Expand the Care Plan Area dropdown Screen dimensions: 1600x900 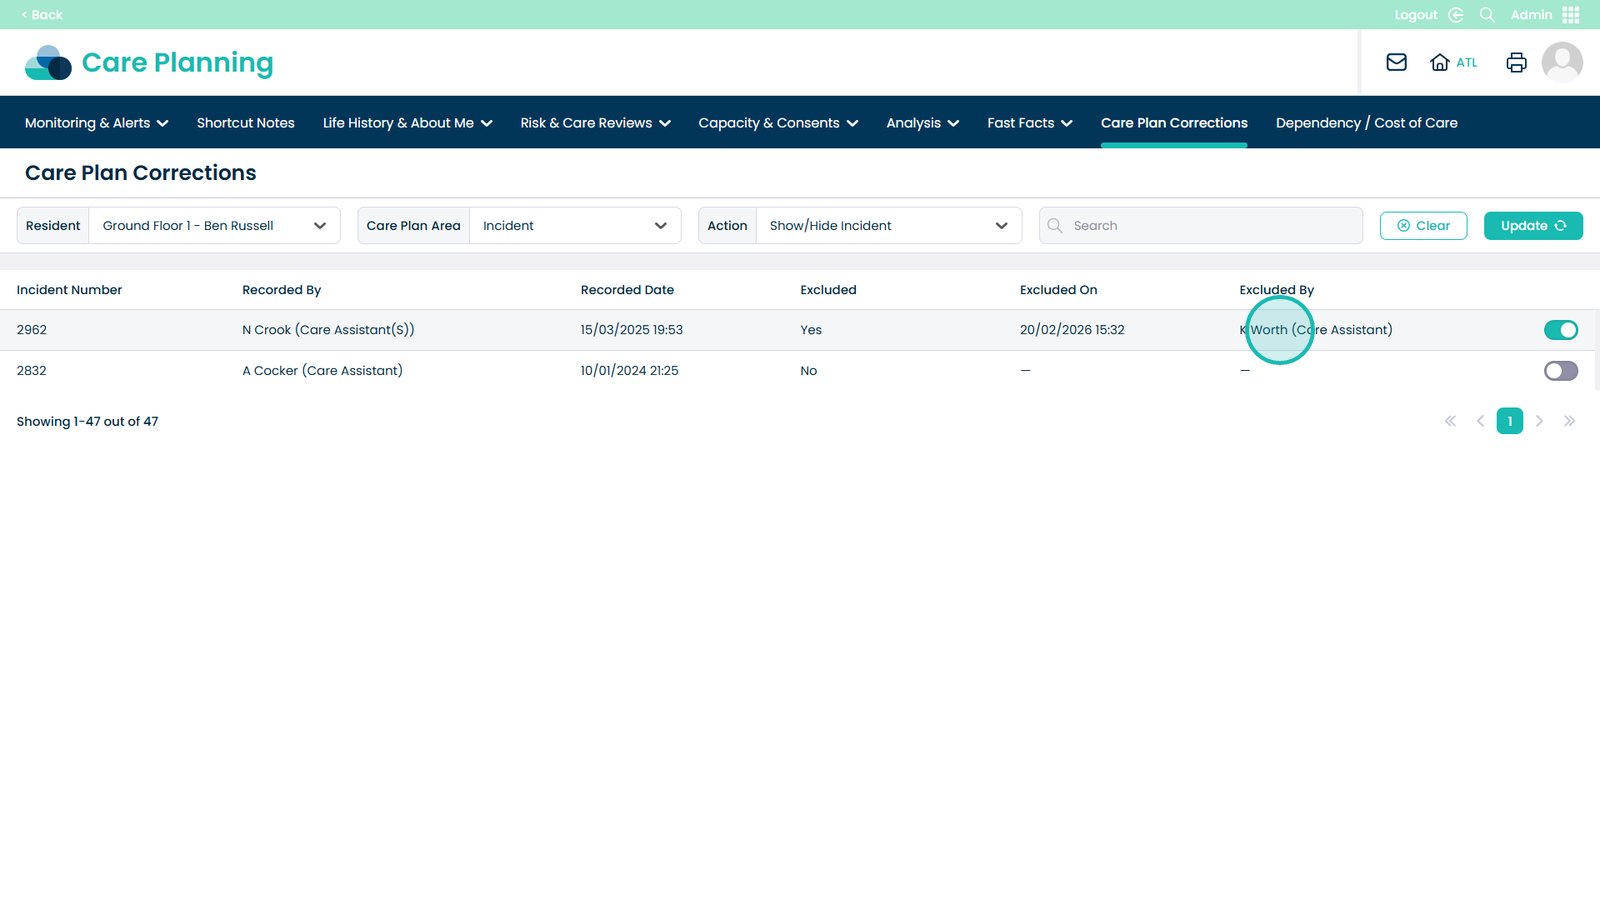pos(574,226)
